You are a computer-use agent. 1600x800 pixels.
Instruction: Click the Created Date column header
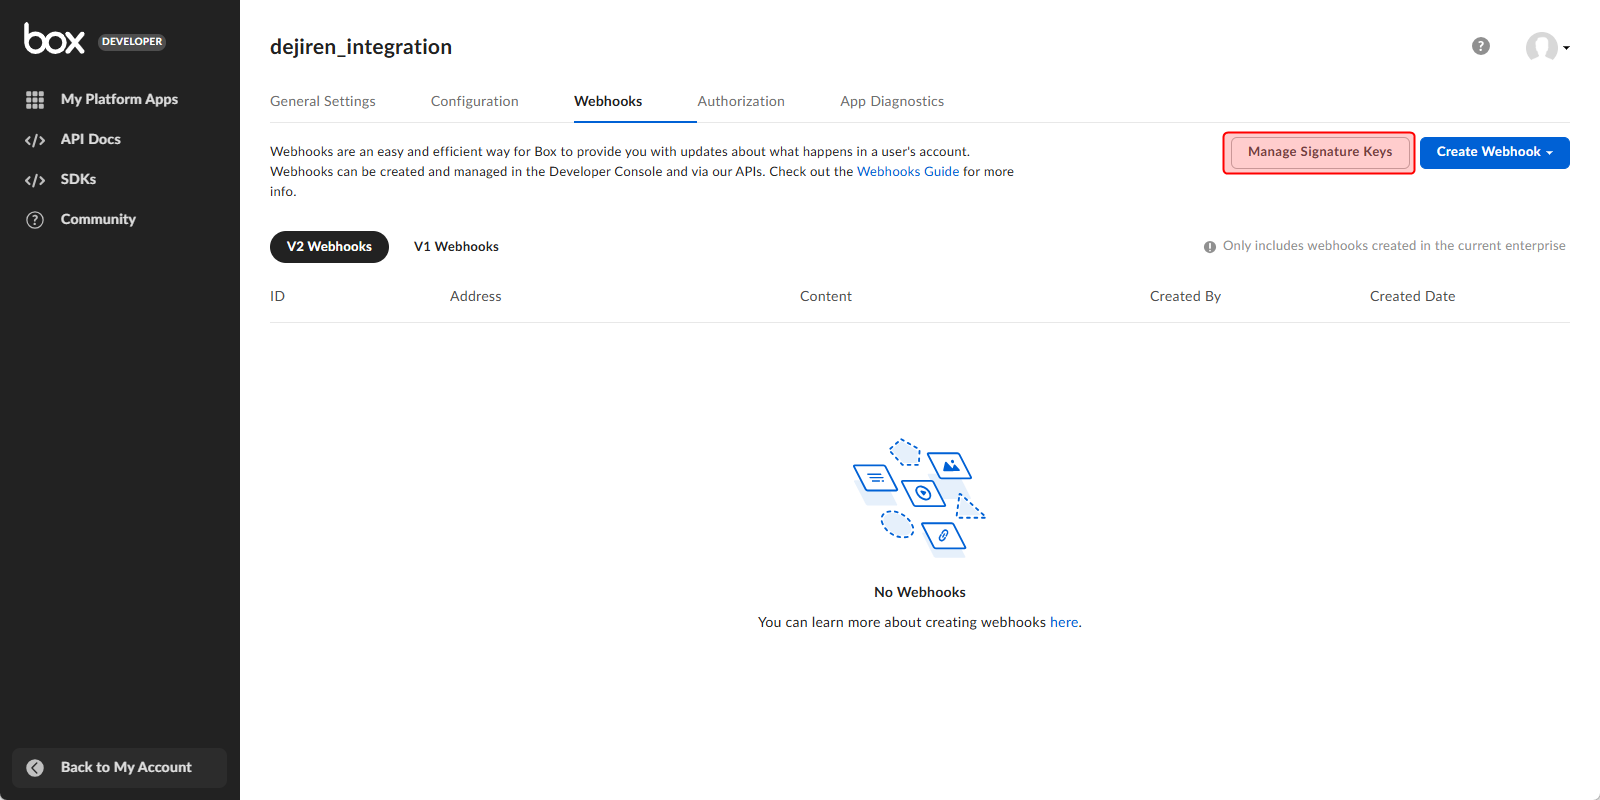[x=1412, y=296]
